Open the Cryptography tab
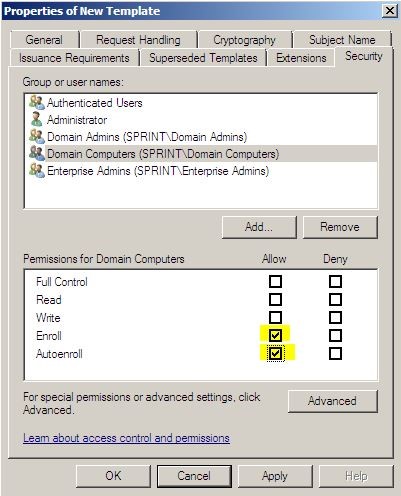 point(244,40)
